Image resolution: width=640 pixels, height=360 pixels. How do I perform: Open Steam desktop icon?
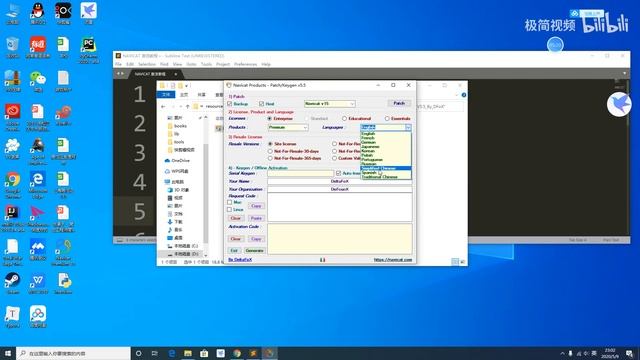click(12, 283)
